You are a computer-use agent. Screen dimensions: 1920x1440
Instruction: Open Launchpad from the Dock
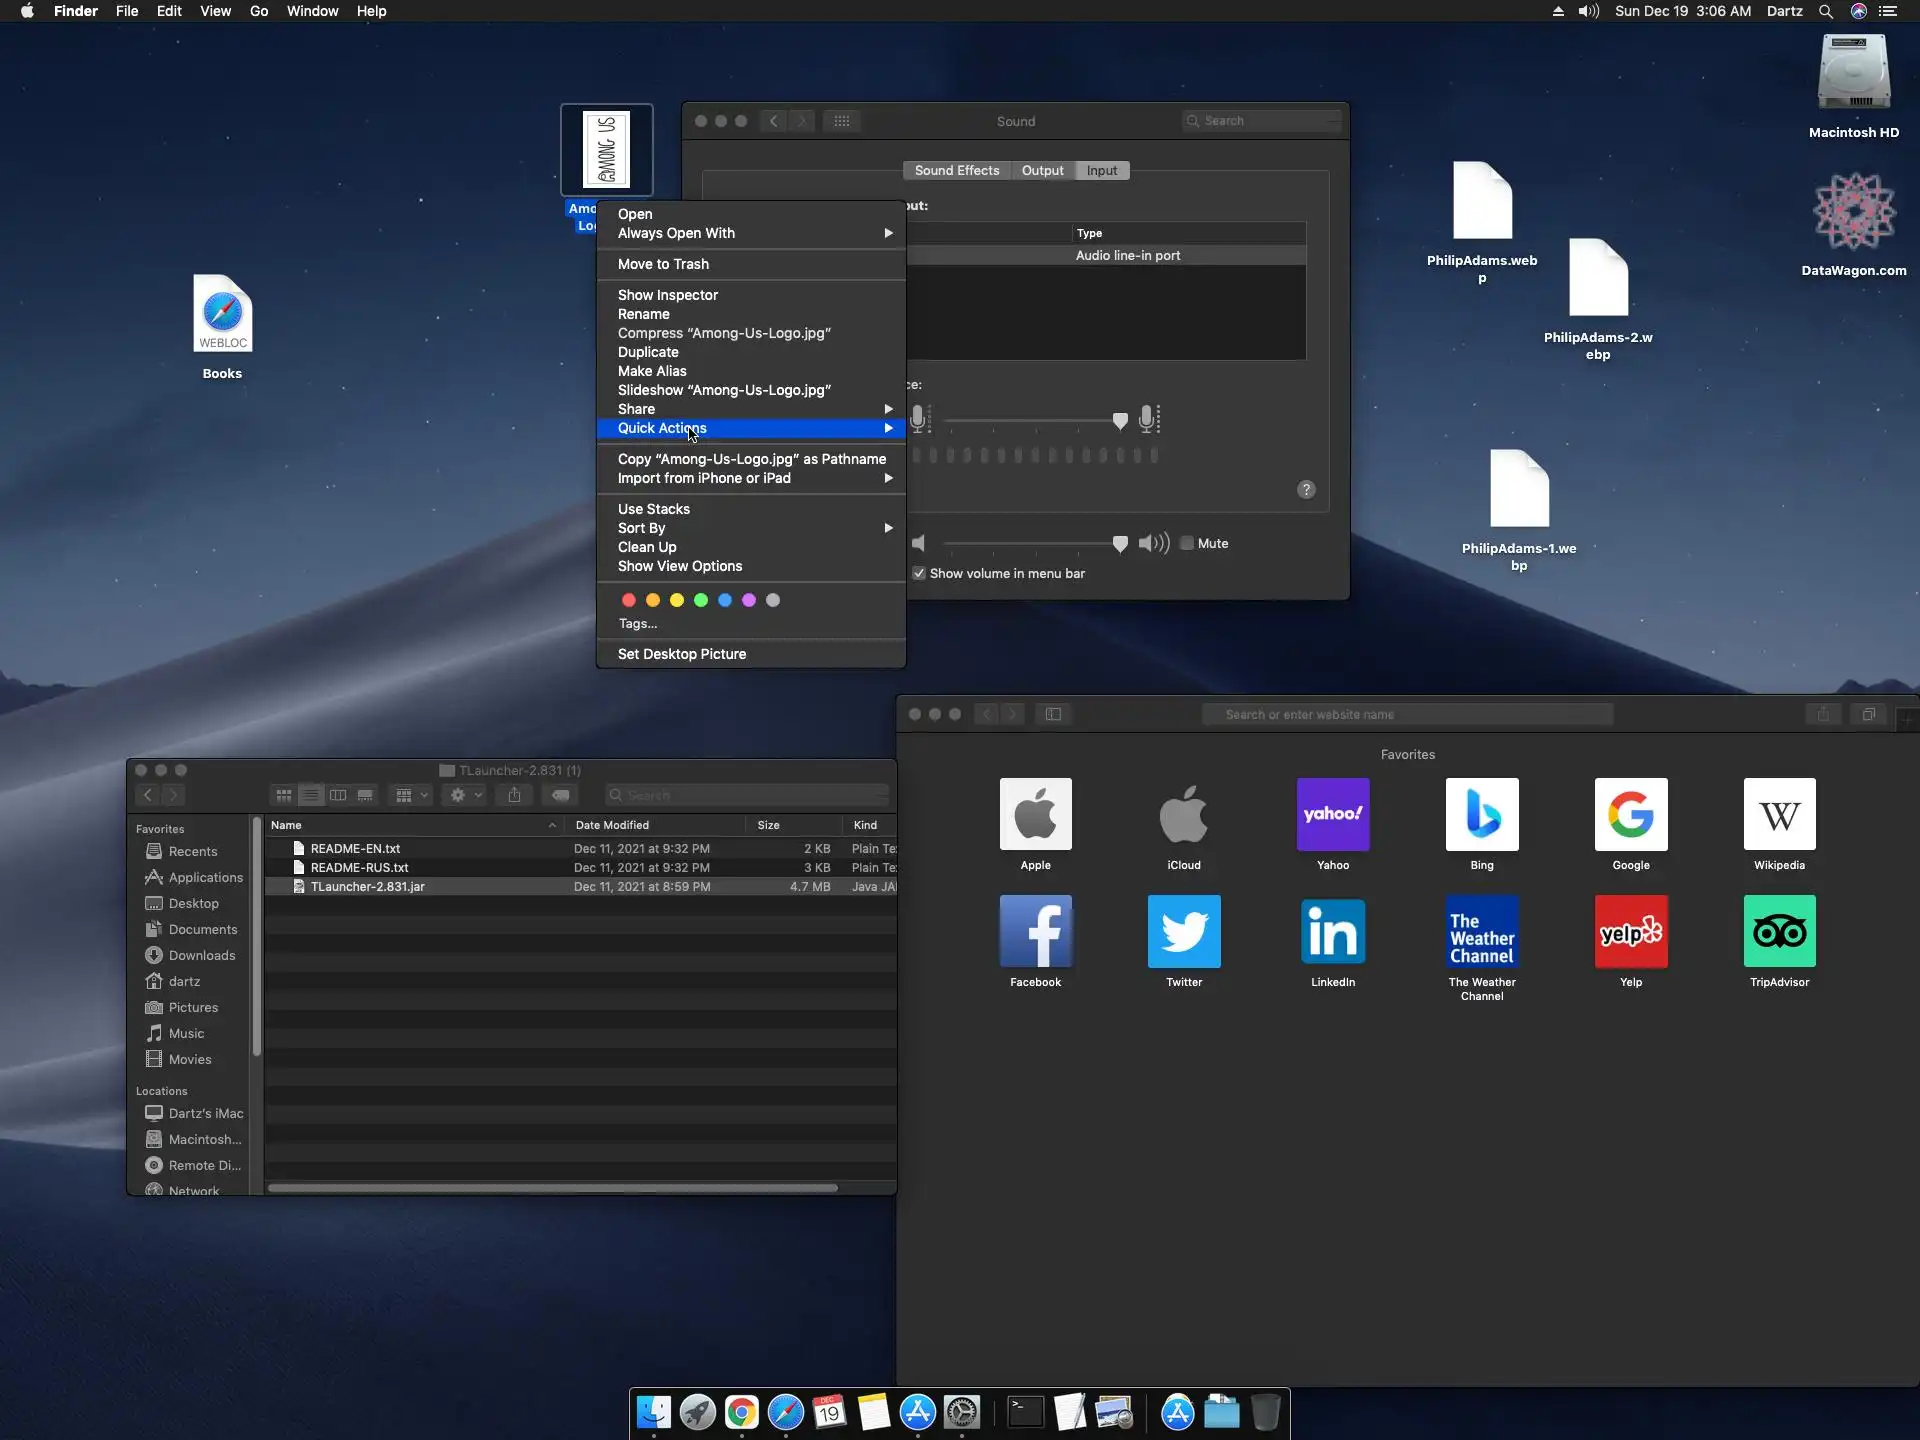click(697, 1412)
